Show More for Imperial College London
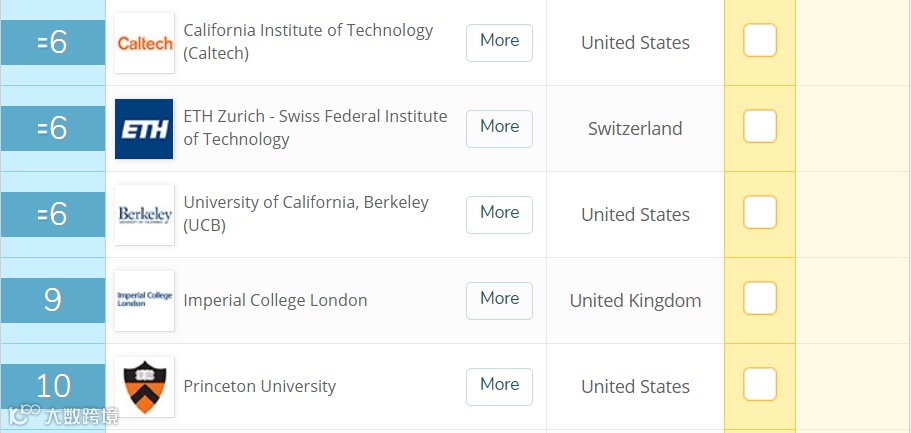The image size is (911, 433). (x=499, y=299)
